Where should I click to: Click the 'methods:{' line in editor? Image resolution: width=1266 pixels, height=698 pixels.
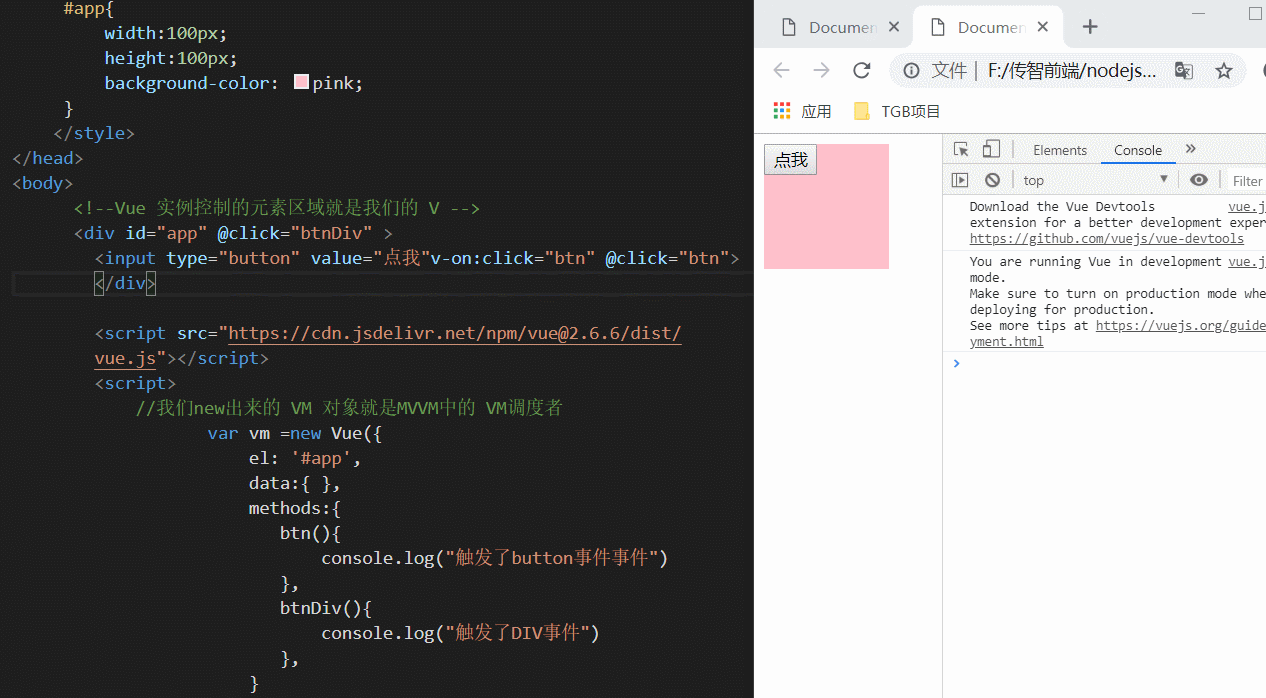click(x=295, y=508)
